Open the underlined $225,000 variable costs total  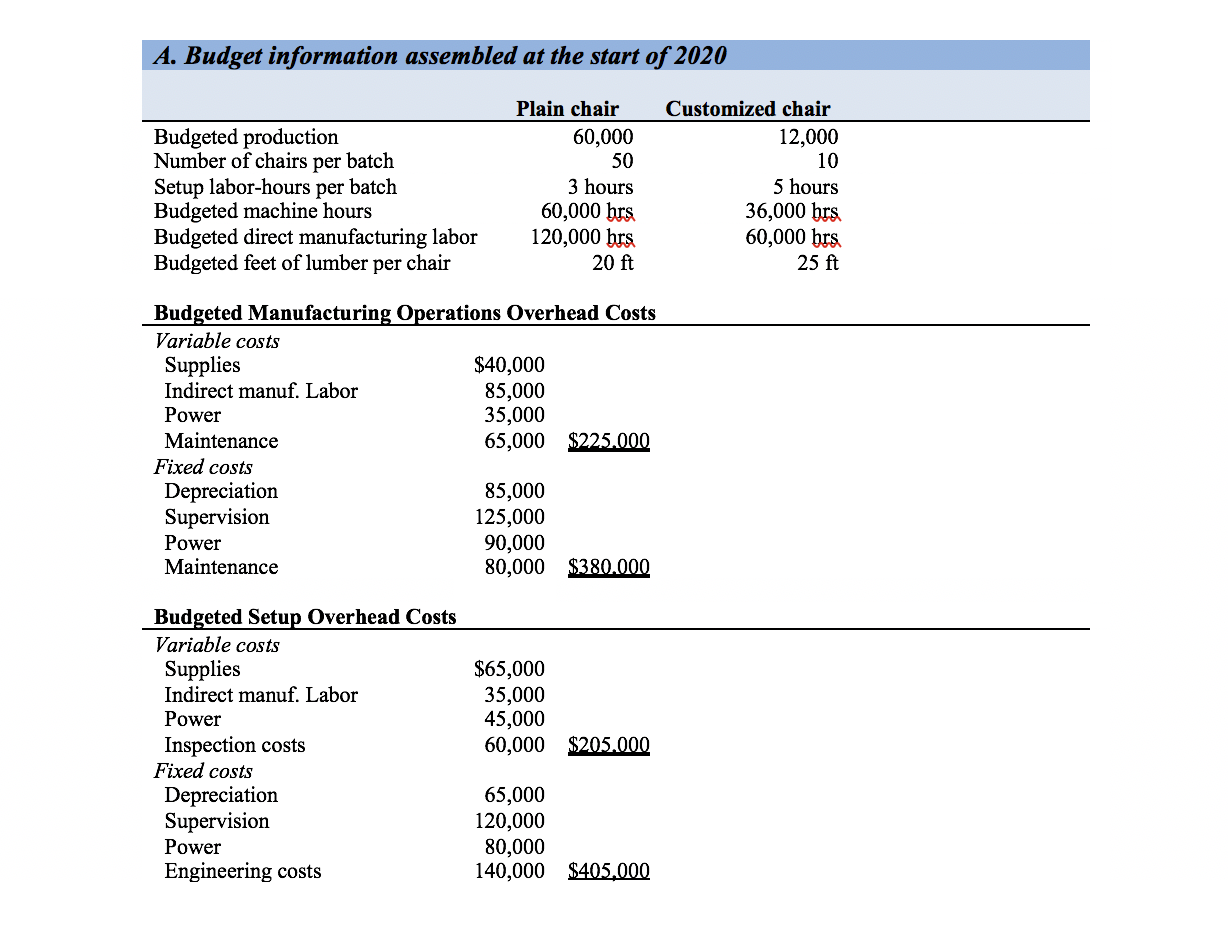[x=608, y=440]
